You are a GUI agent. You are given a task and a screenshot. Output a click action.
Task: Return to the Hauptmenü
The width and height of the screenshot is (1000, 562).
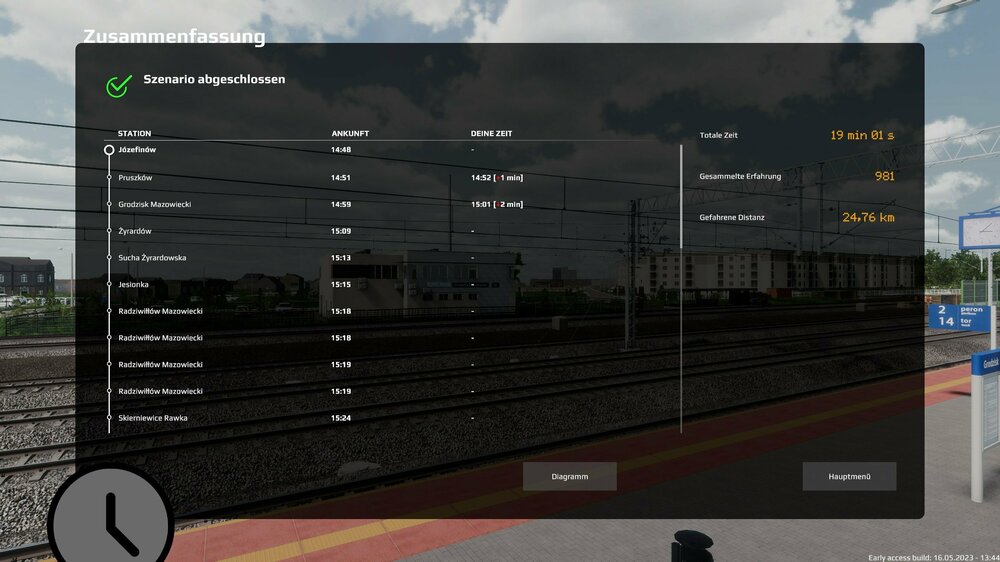click(x=849, y=477)
